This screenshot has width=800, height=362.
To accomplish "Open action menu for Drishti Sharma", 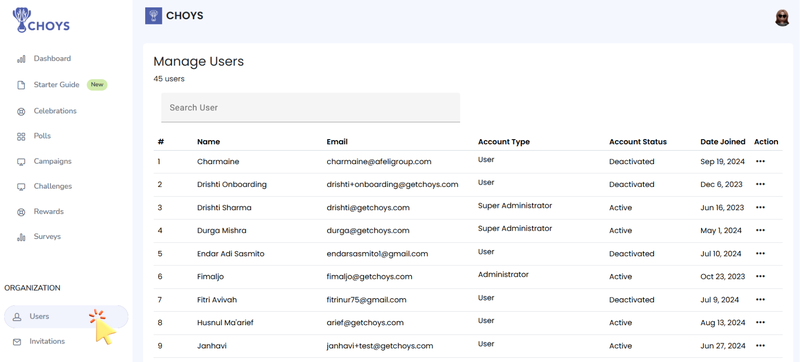I will (x=760, y=208).
